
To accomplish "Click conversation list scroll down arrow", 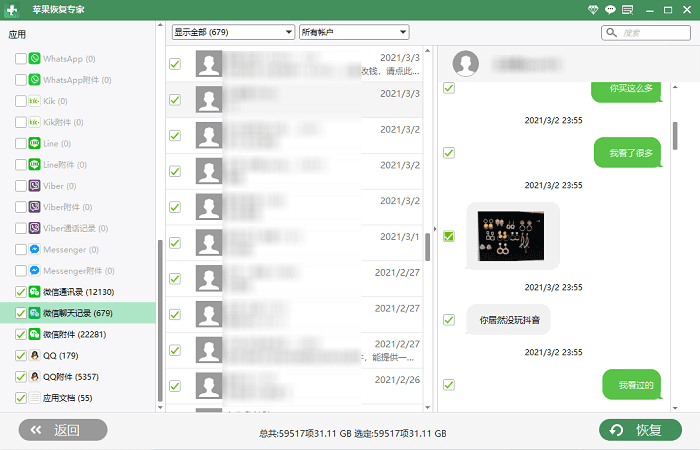I will 427,407.
